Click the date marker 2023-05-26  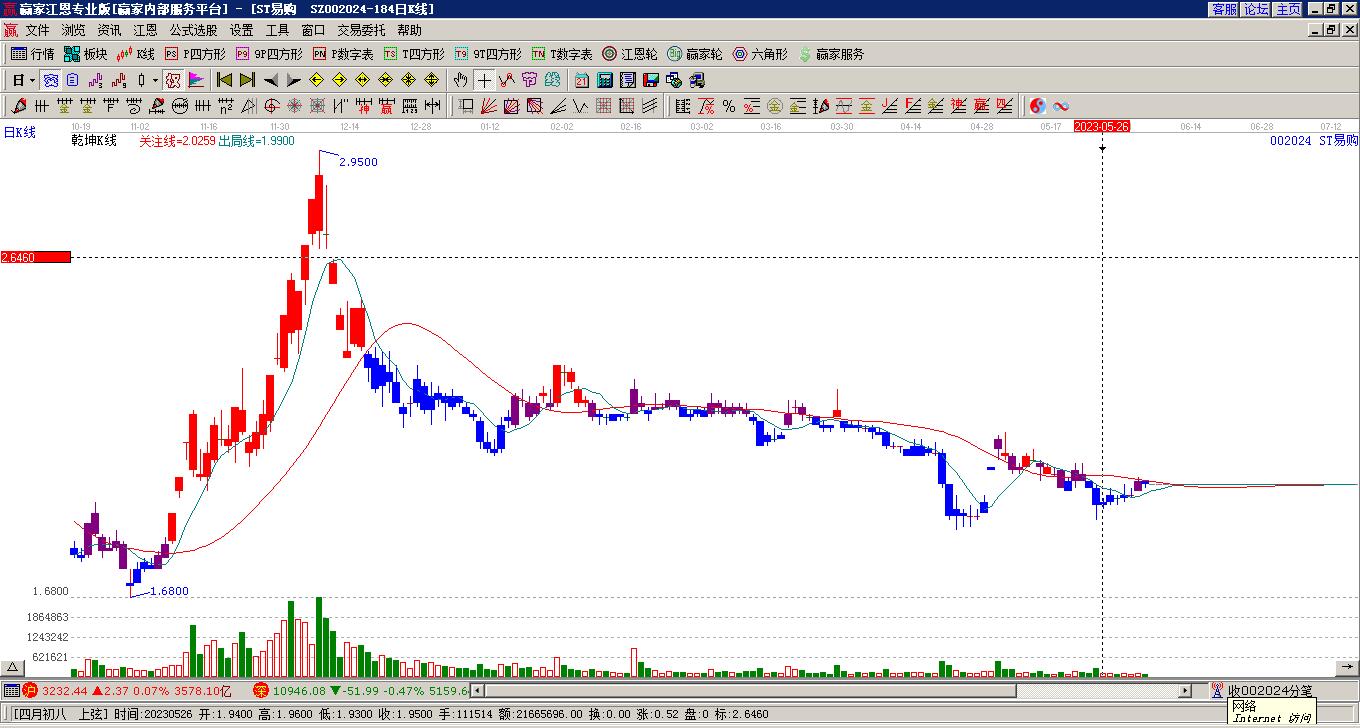coord(1102,126)
